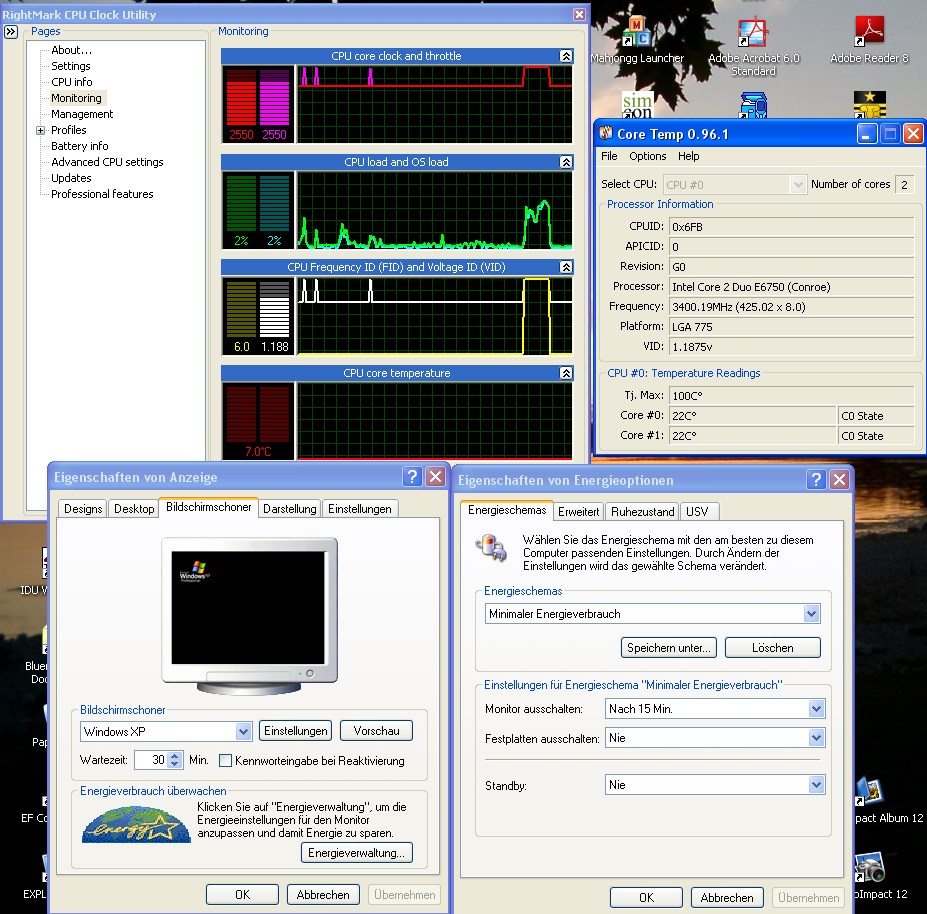
Task: Open the Energieschemas dropdown Minimaler Energieverbrauch
Action: coord(811,614)
